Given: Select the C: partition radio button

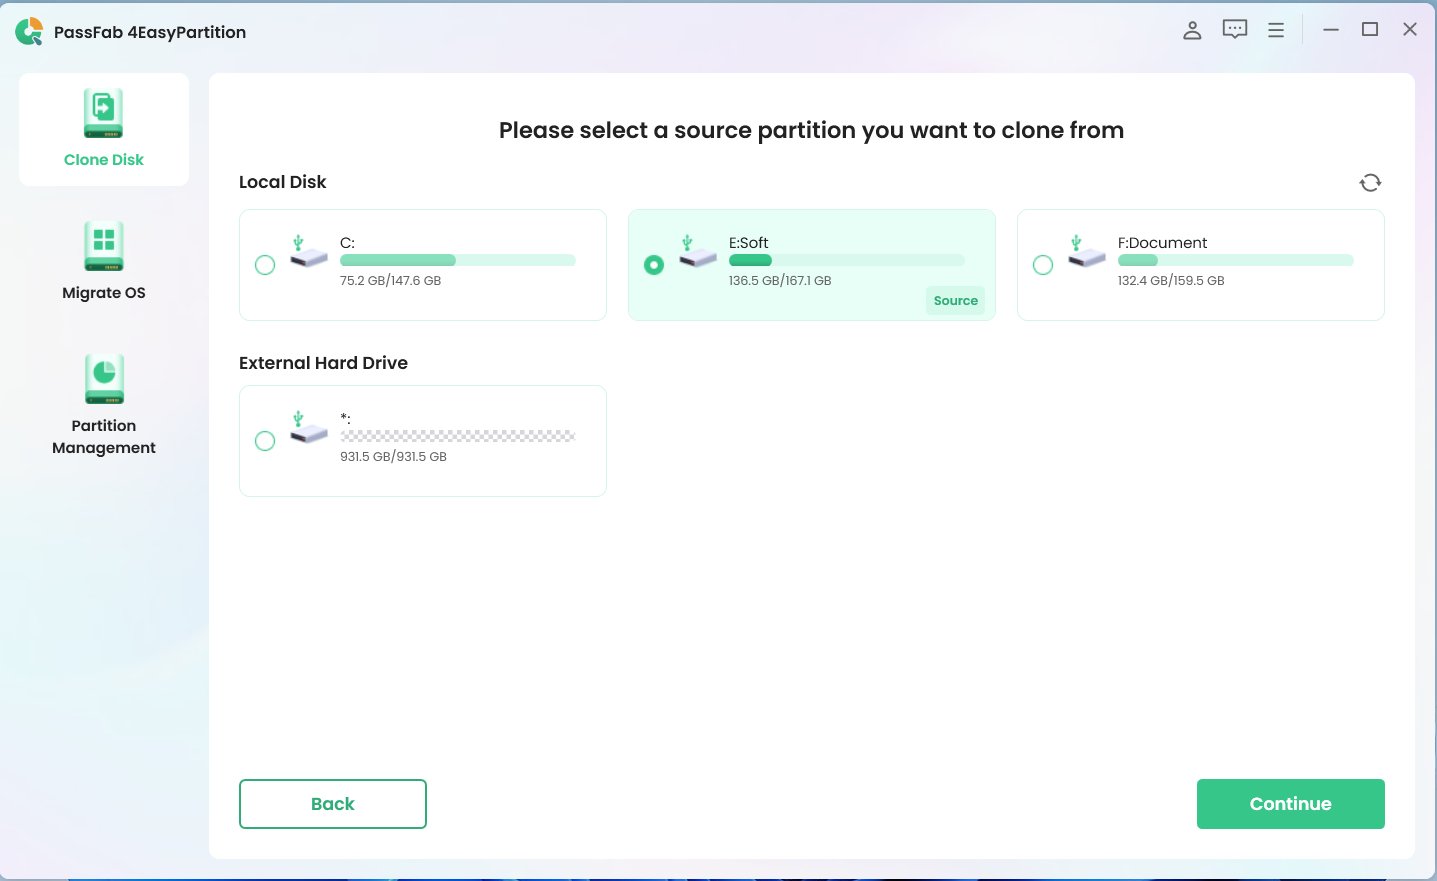Looking at the screenshot, I should [265, 265].
